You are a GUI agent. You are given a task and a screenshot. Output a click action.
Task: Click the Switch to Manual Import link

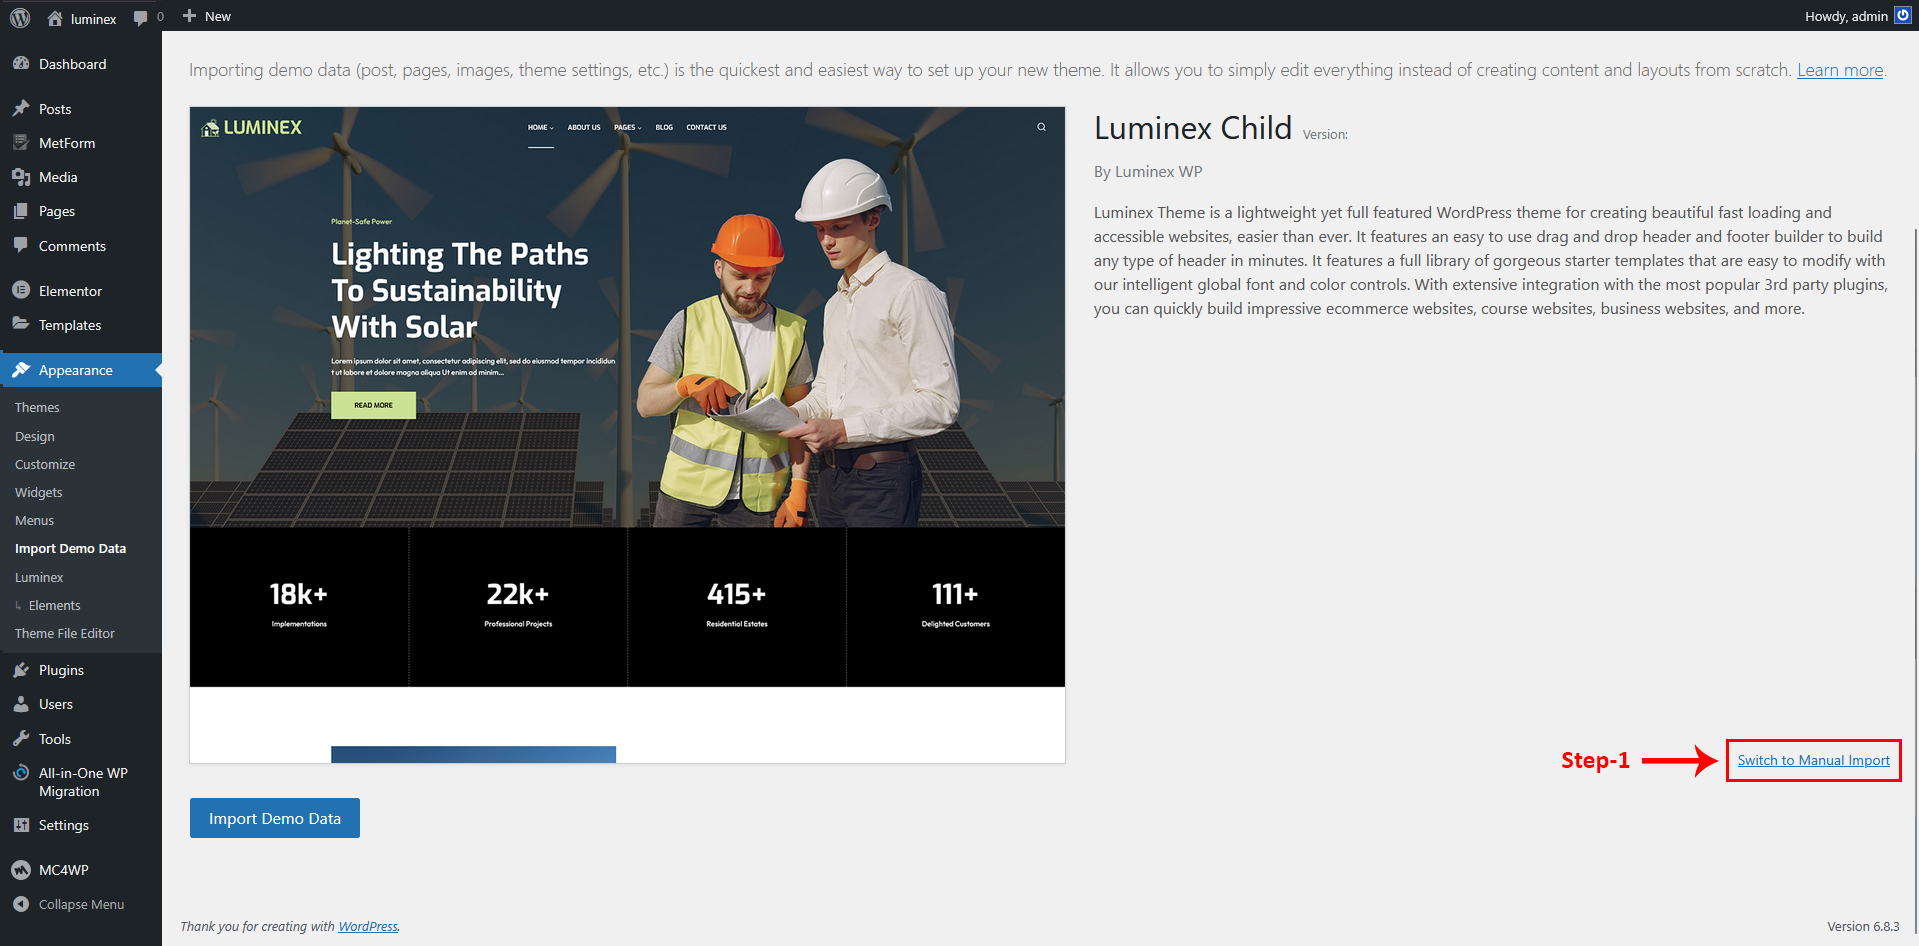pos(1813,761)
